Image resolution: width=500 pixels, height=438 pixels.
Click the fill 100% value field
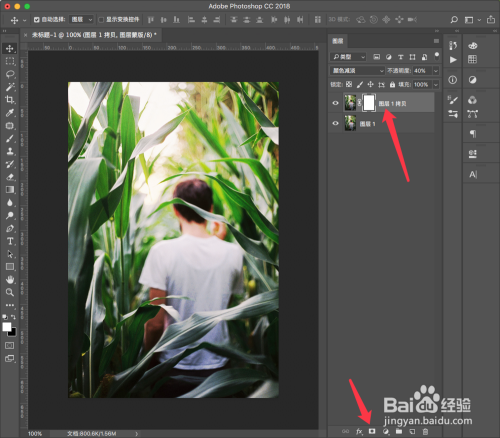click(x=422, y=85)
